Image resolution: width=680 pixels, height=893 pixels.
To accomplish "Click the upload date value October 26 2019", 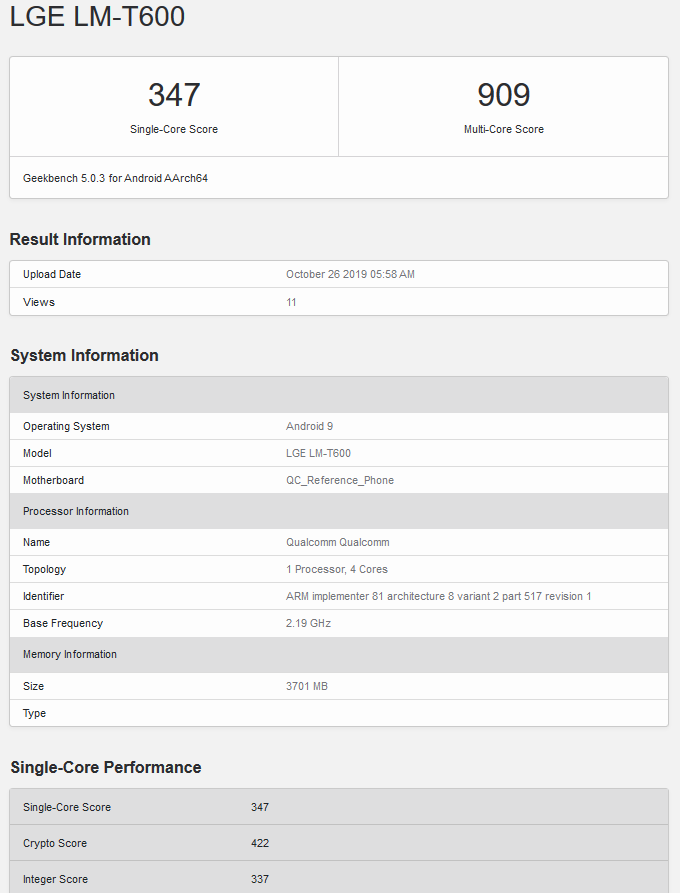I will pyautogui.click(x=350, y=274).
